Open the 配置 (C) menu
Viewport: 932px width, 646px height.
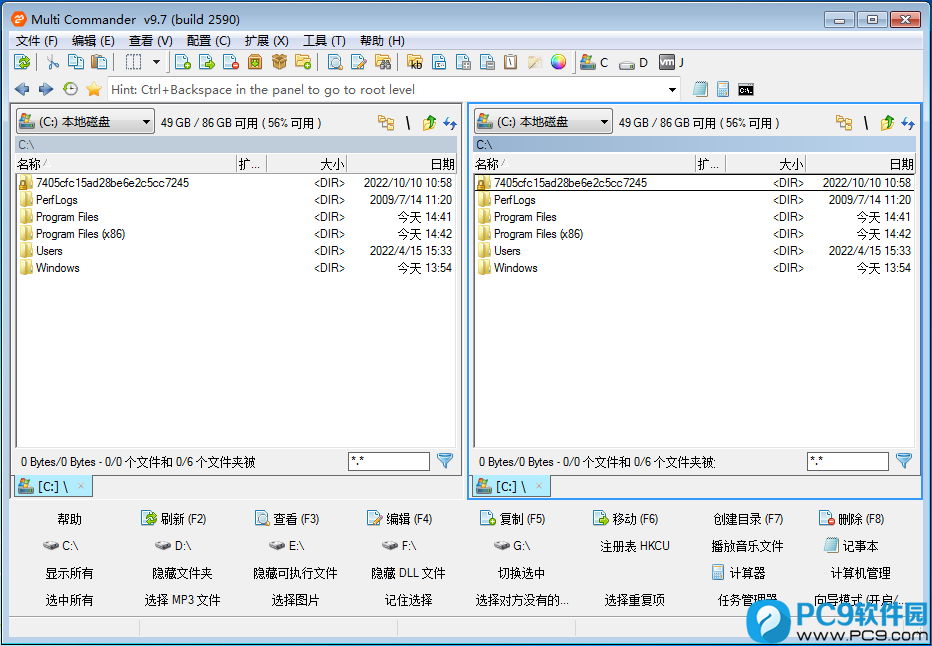click(x=209, y=40)
